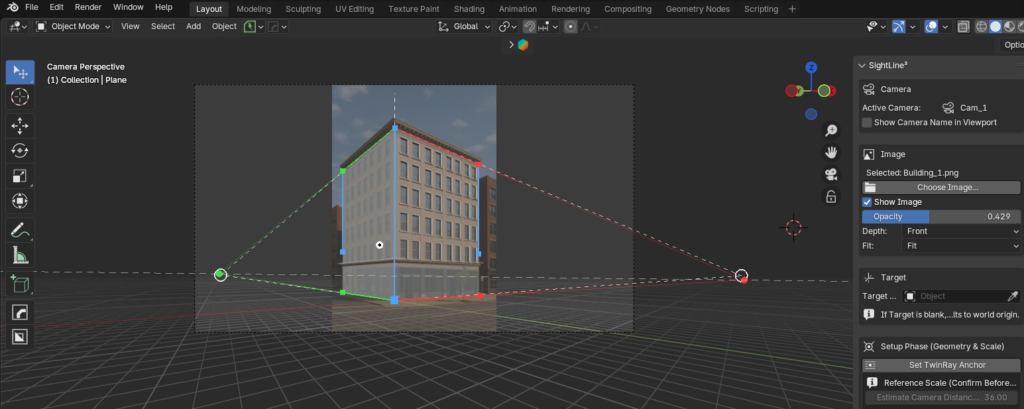The height and width of the screenshot is (409, 1024).
Task: Click the pan hand viewport icon
Action: tap(831, 152)
